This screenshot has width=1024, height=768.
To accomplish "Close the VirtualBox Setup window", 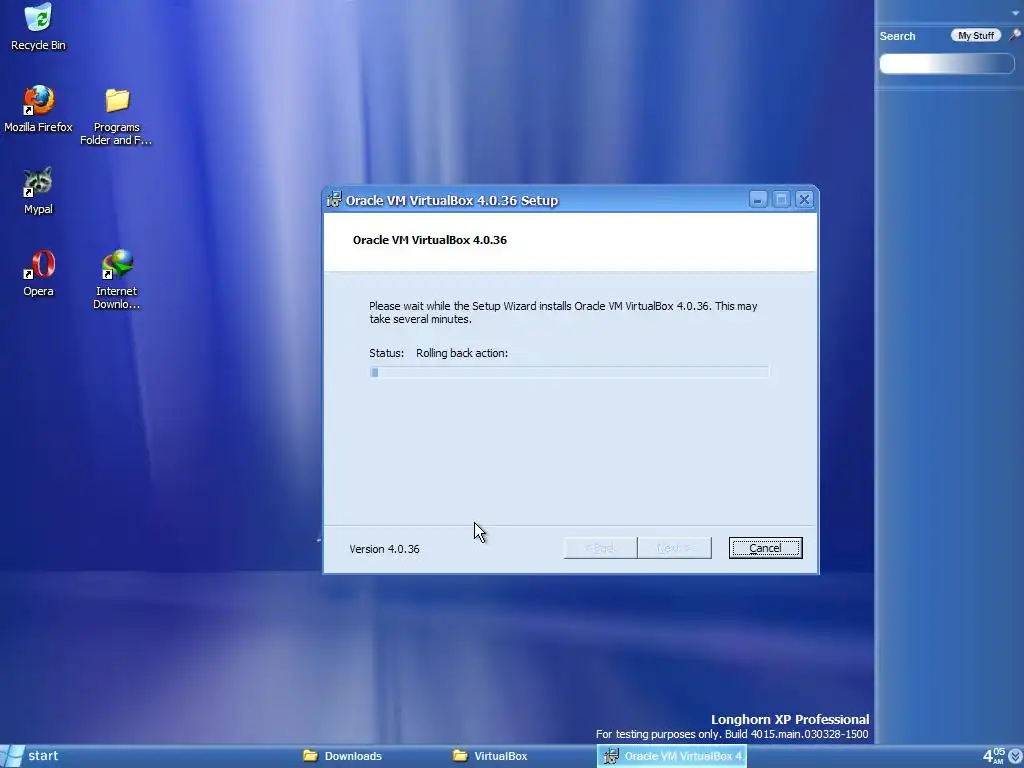I will pyautogui.click(x=805, y=199).
